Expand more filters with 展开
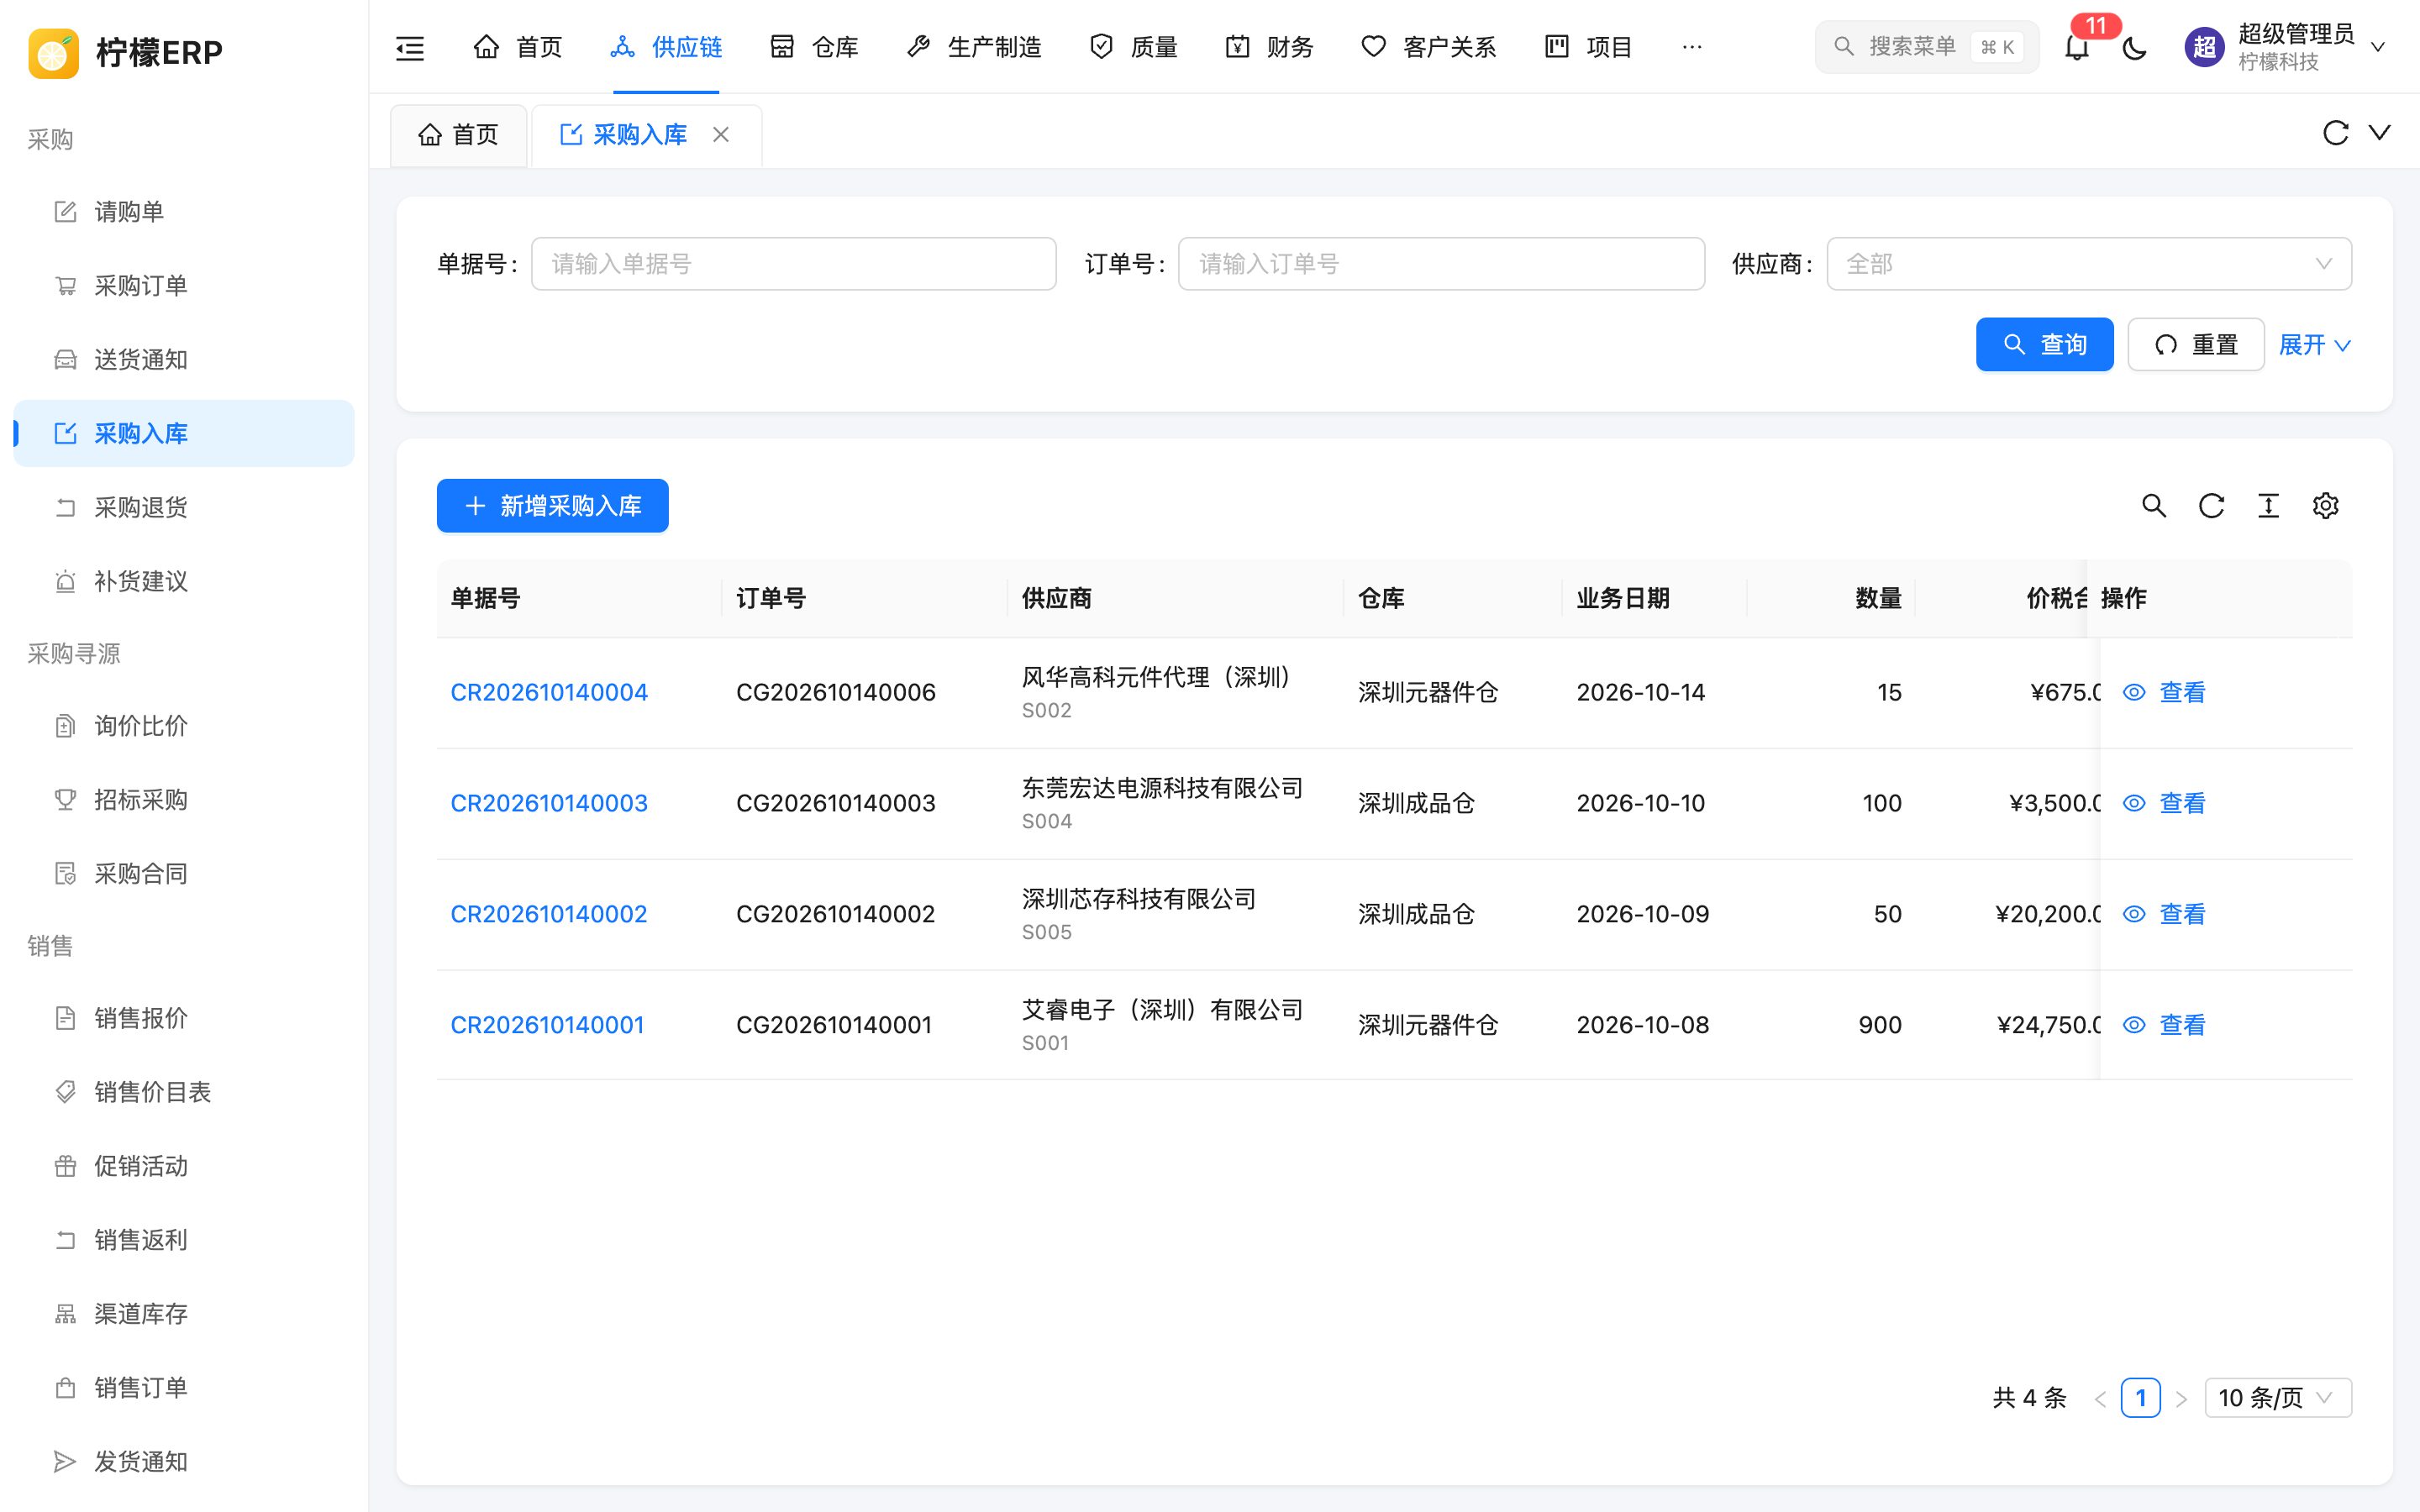The height and width of the screenshot is (1512, 2420). pyautogui.click(x=2314, y=345)
